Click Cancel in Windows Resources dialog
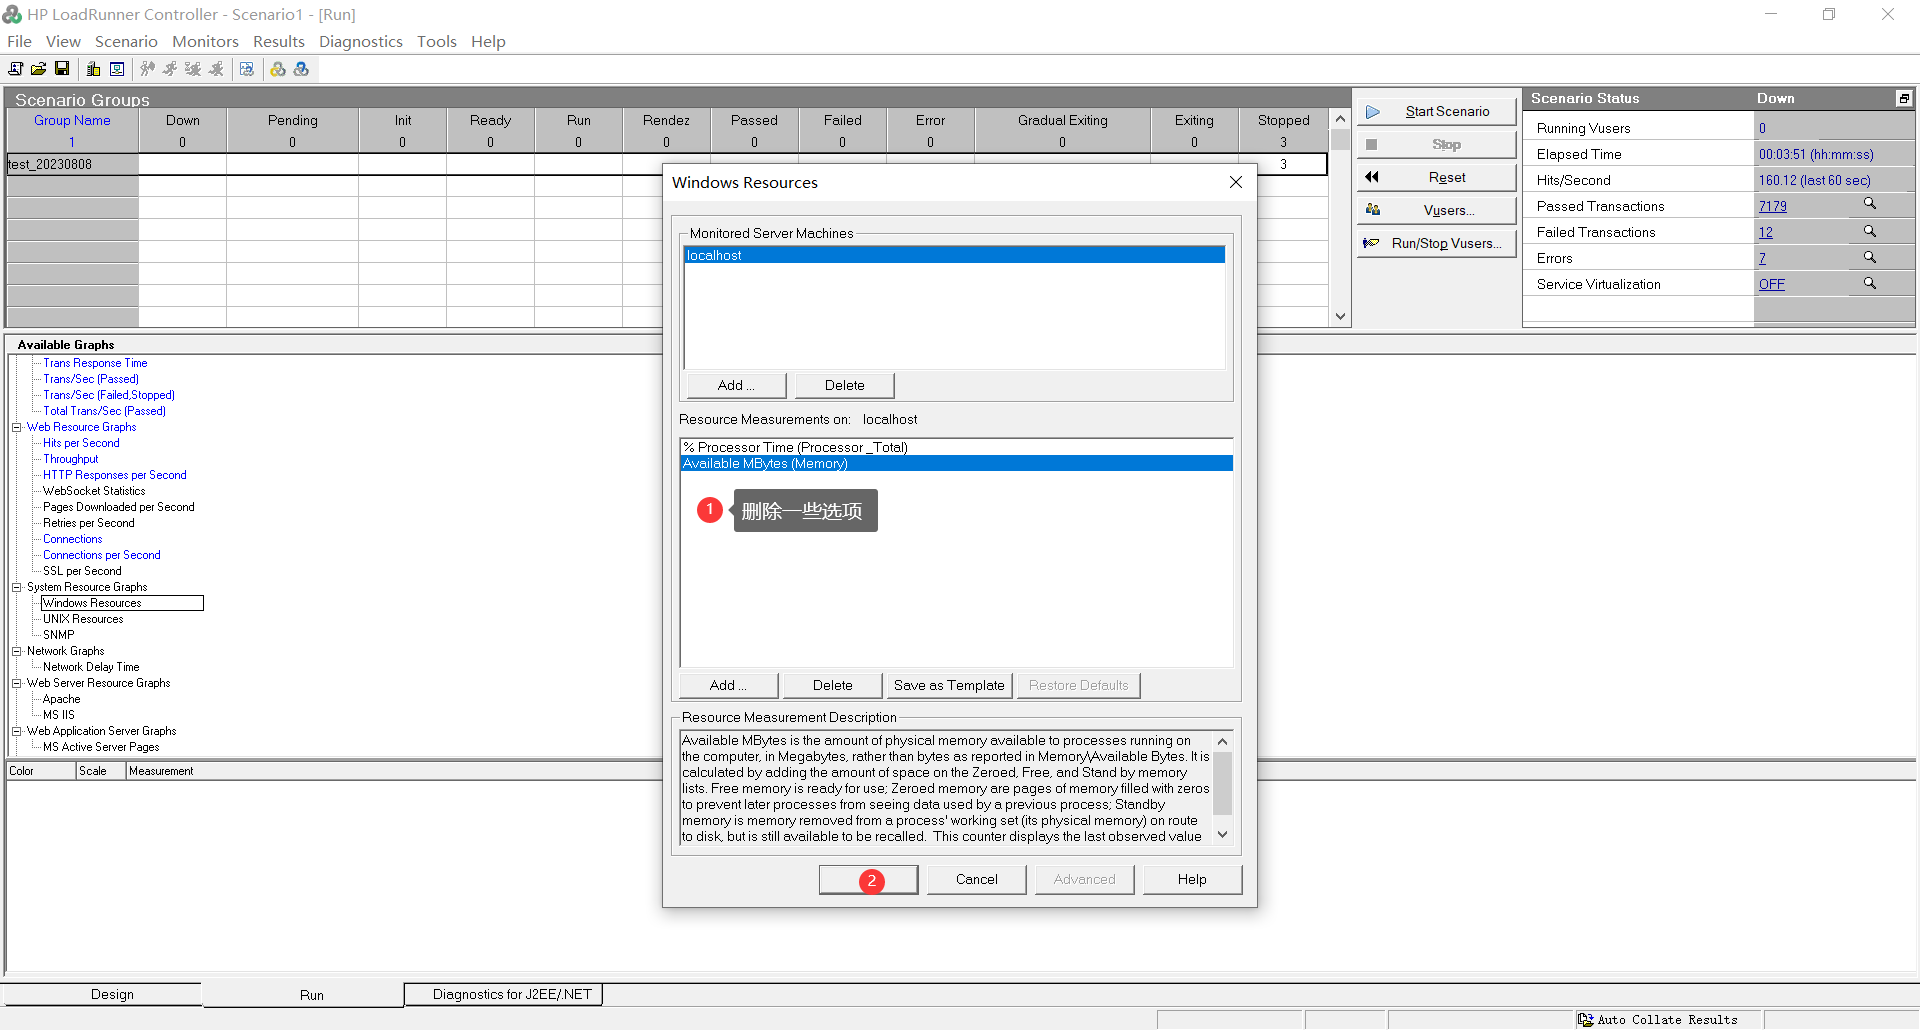Viewport: 1920px width, 1030px height. pyautogui.click(x=976, y=879)
